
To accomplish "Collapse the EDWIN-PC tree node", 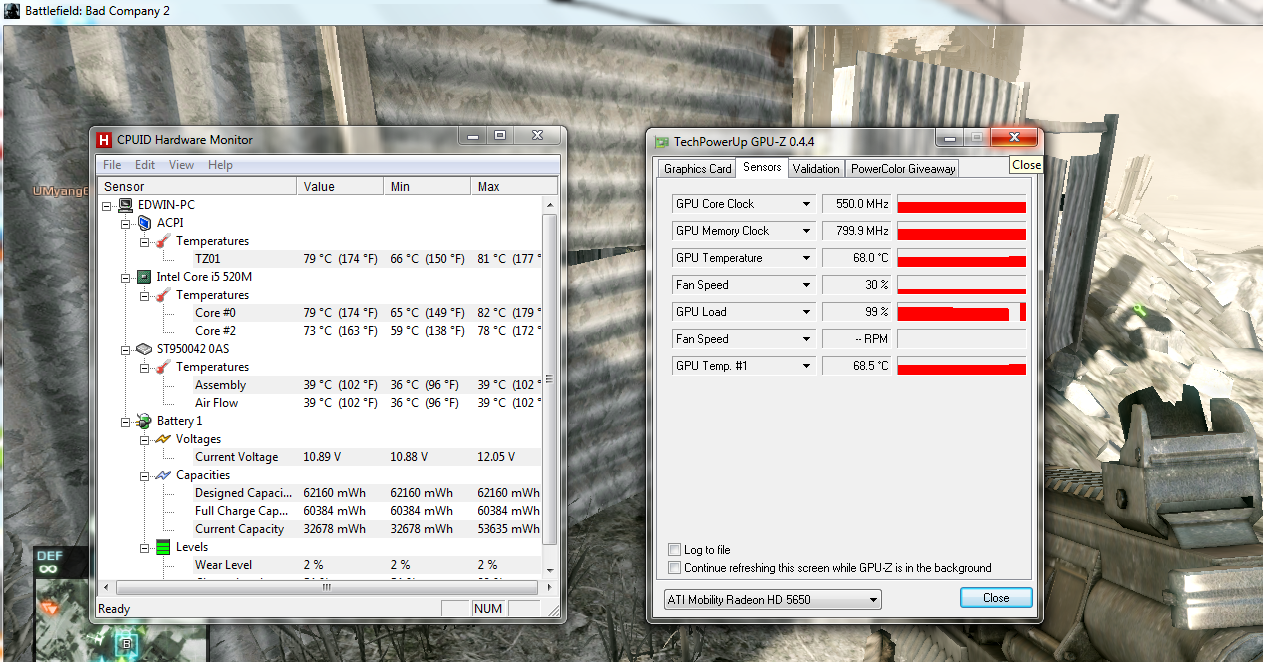I will point(108,205).
